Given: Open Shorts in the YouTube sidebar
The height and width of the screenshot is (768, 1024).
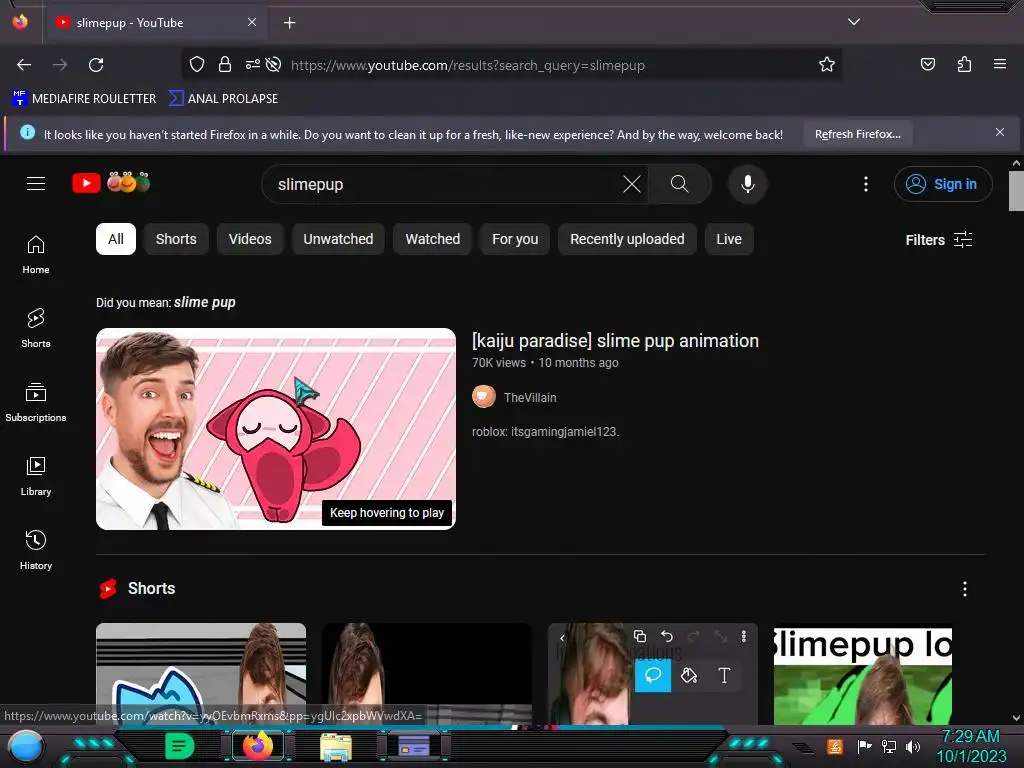Looking at the screenshot, I should pyautogui.click(x=36, y=328).
